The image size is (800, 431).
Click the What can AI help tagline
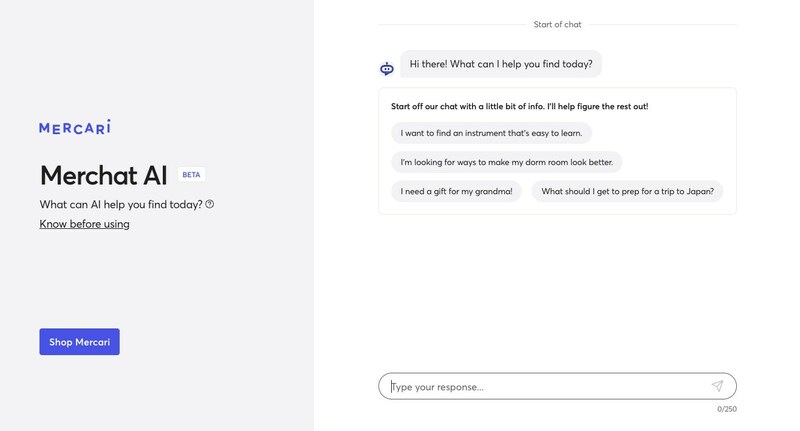(x=121, y=204)
